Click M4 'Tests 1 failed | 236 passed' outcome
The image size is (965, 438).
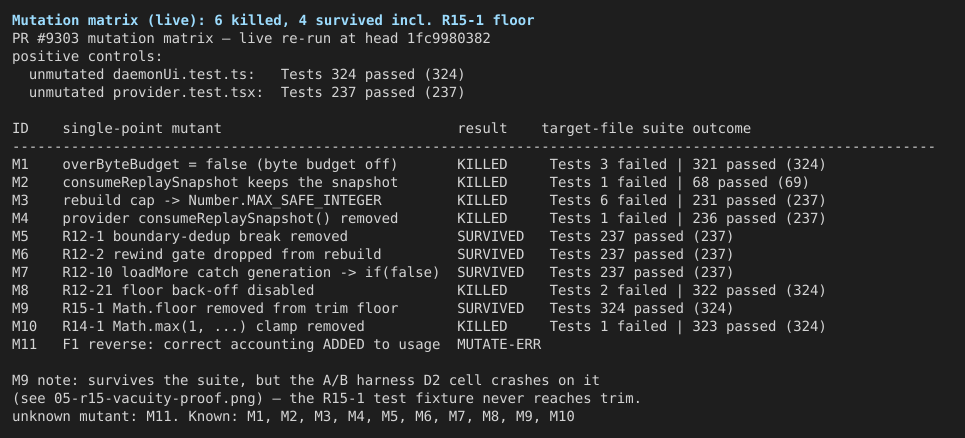[x=687, y=218]
